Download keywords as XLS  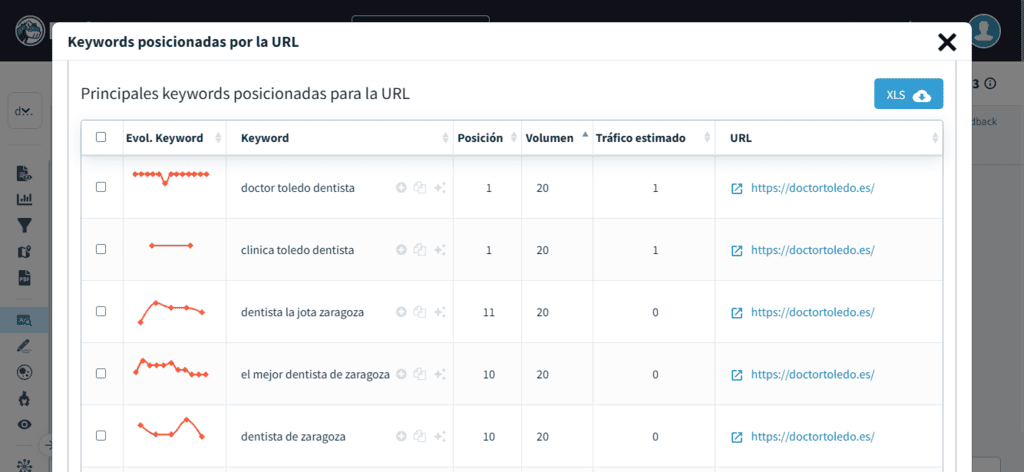coord(908,94)
